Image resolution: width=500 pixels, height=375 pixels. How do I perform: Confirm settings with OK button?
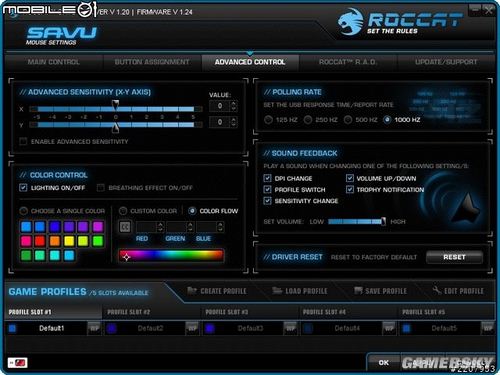click(x=383, y=362)
